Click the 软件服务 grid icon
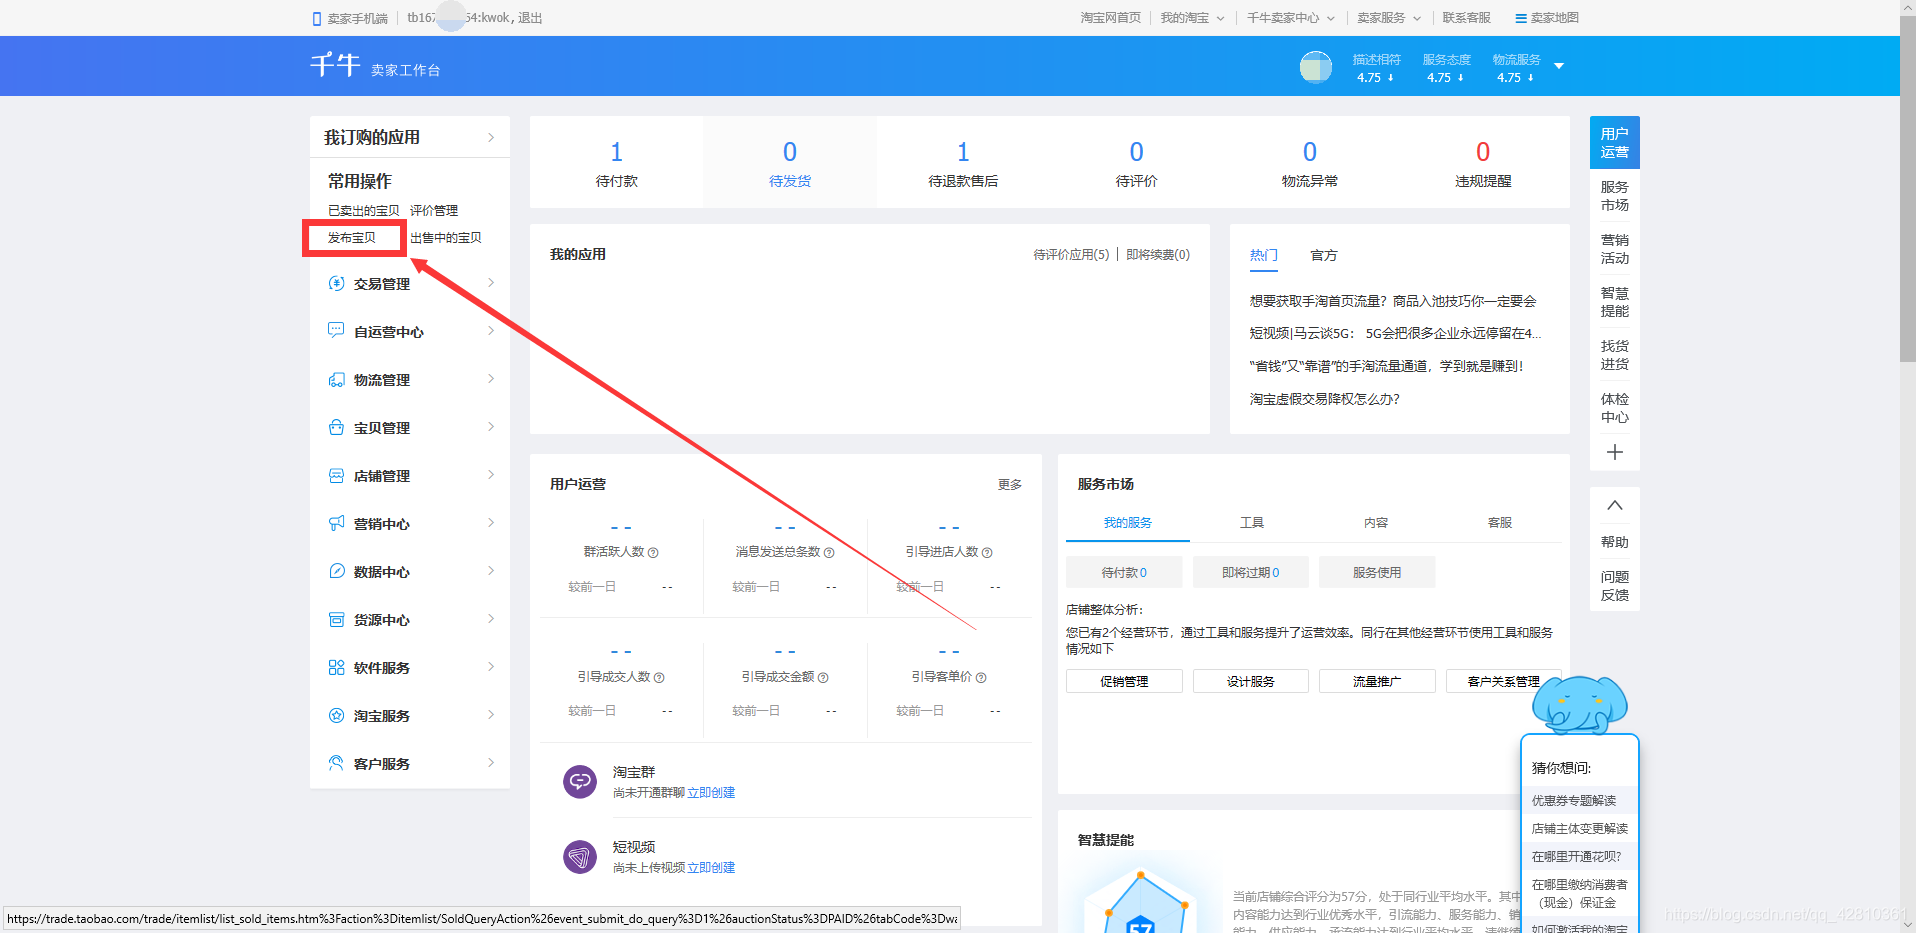1916x933 pixels. pos(337,667)
